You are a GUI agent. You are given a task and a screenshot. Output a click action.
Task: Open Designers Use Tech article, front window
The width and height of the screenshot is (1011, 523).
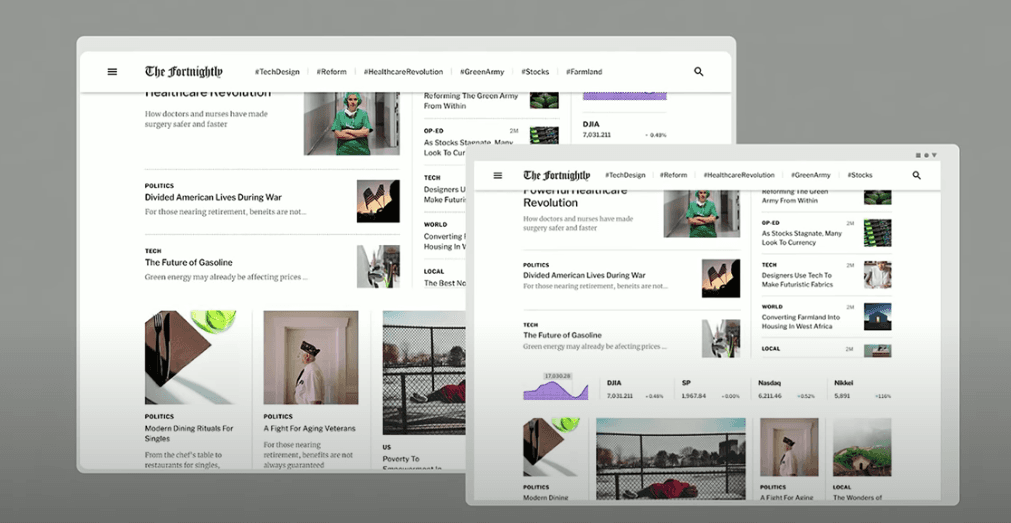click(798, 280)
